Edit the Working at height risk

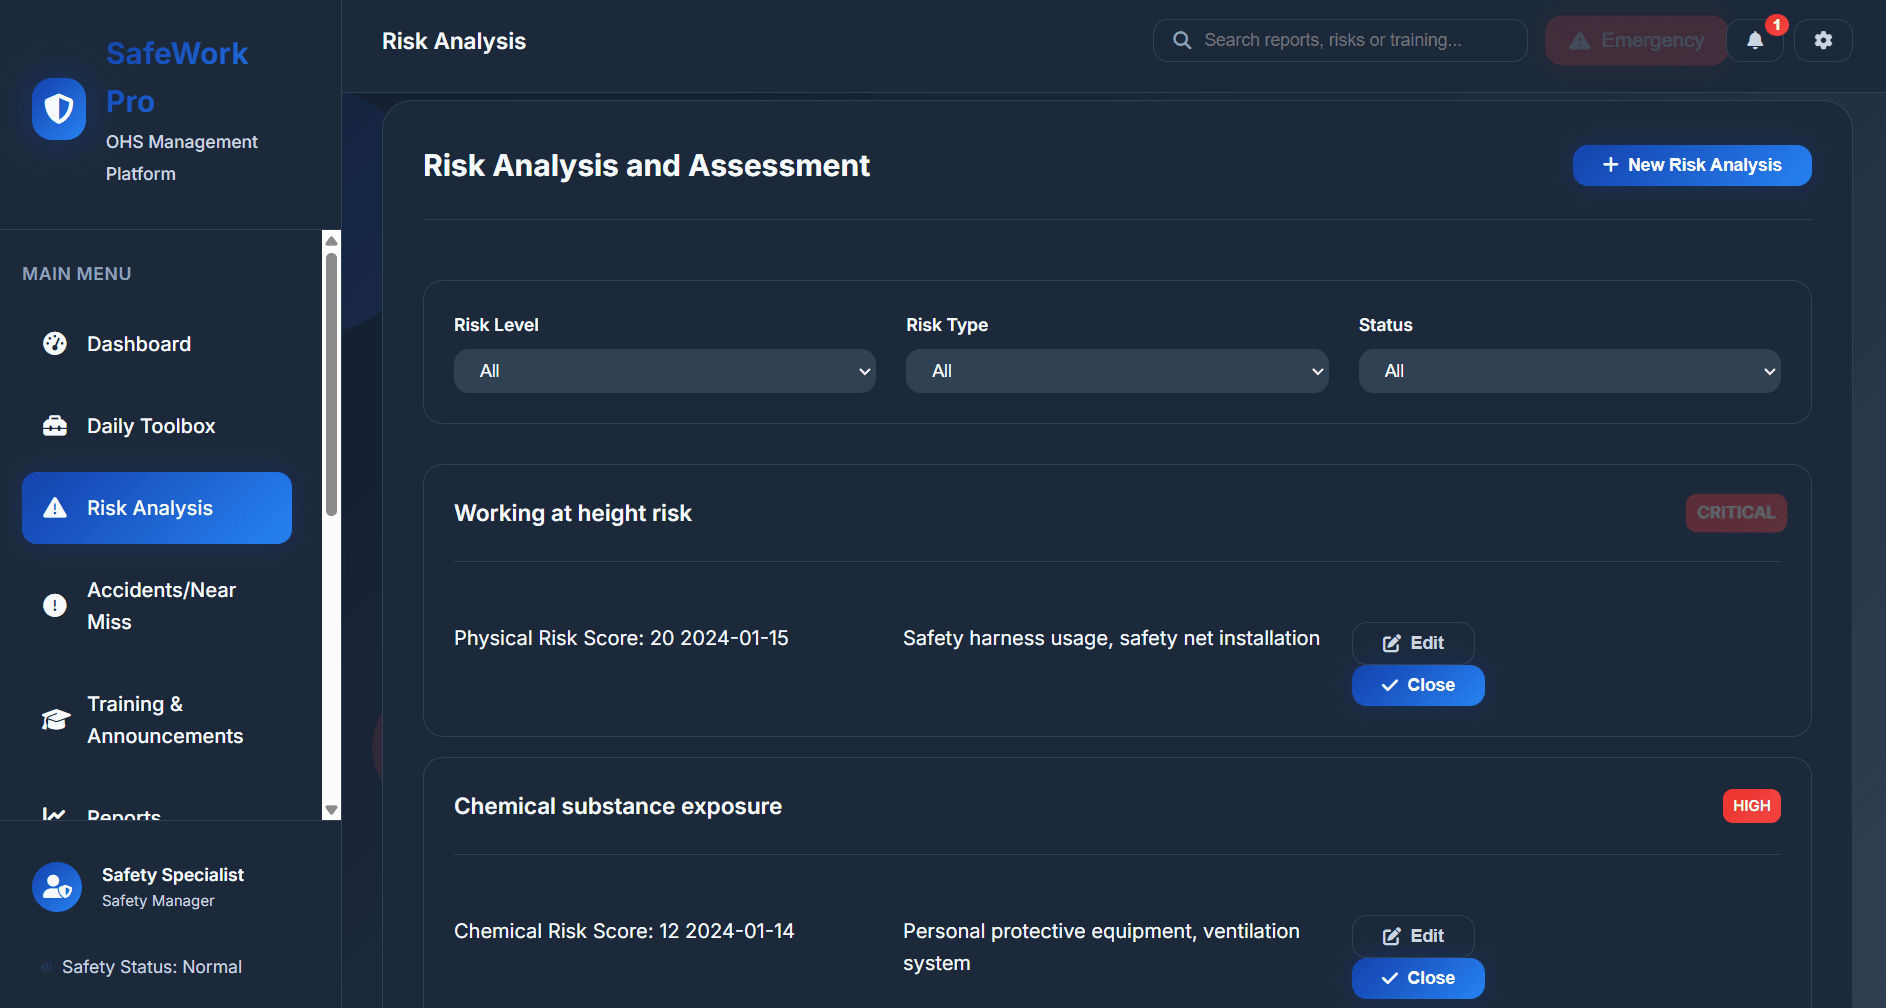1412,643
